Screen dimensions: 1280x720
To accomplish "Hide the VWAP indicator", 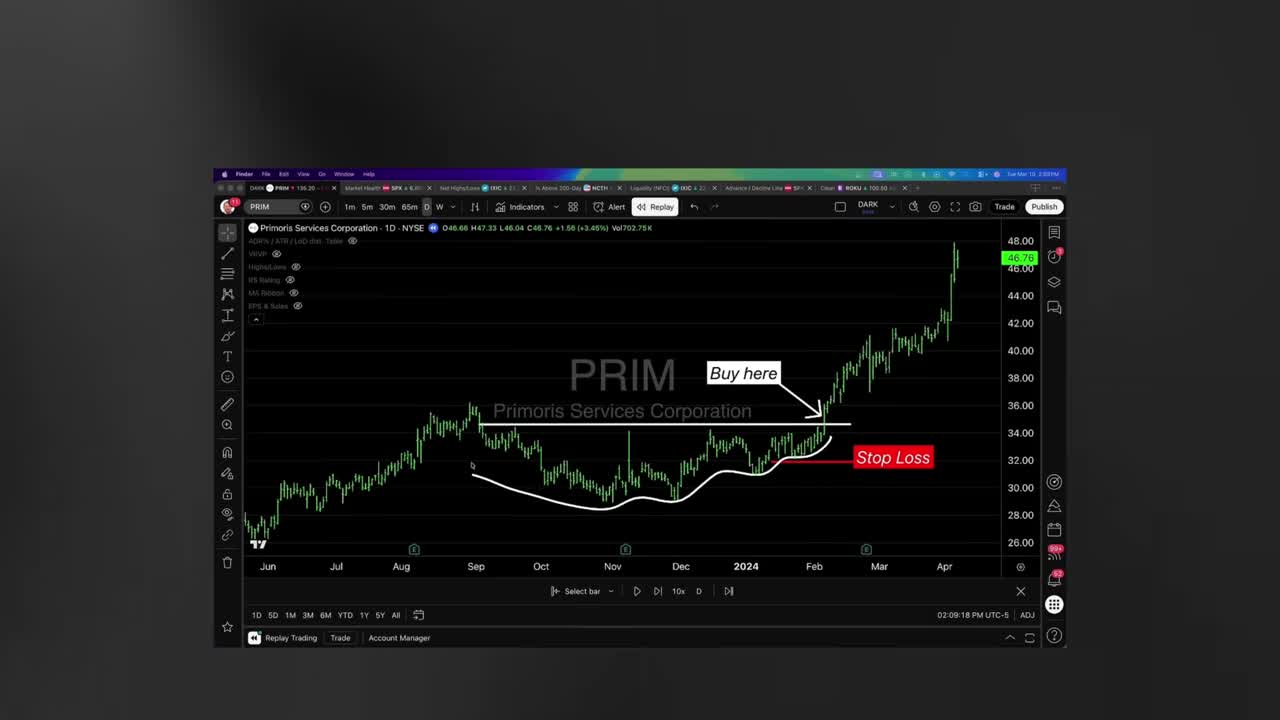I will click(x=277, y=253).
